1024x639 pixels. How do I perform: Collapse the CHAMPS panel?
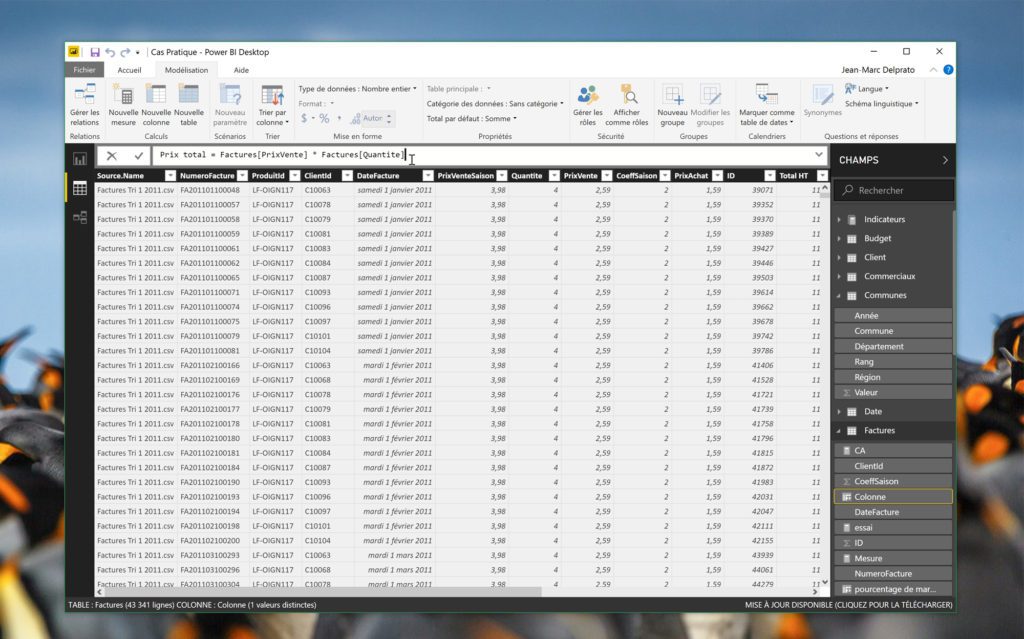(x=944, y=160)
